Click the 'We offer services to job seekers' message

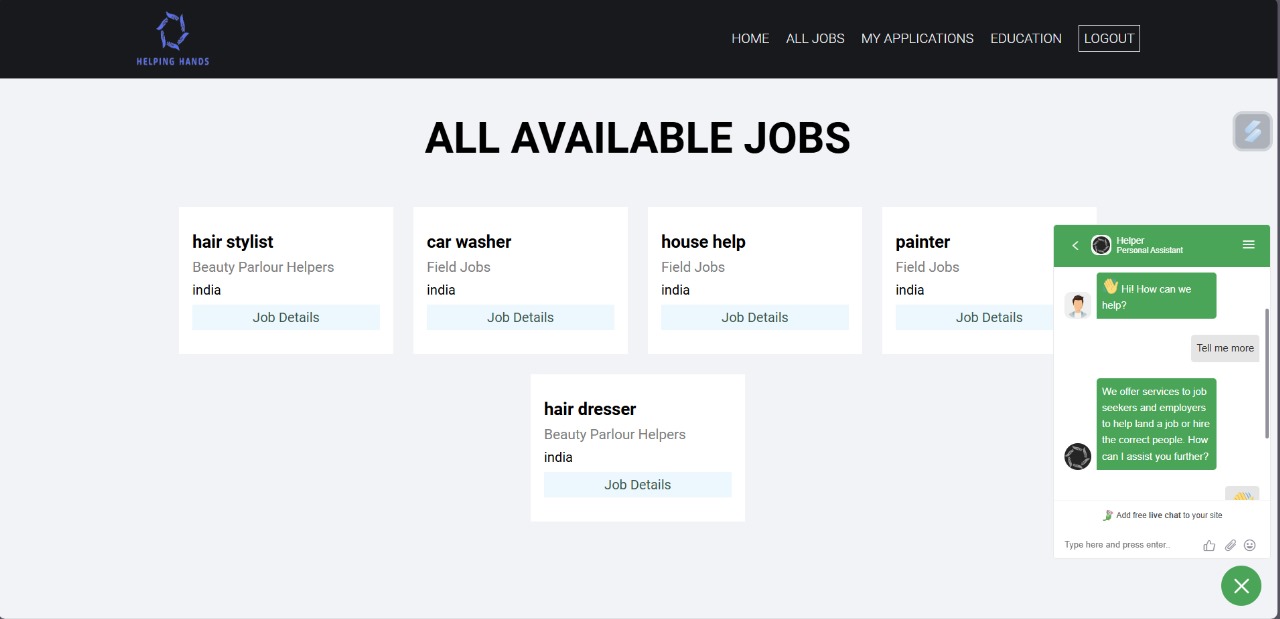1156,424
